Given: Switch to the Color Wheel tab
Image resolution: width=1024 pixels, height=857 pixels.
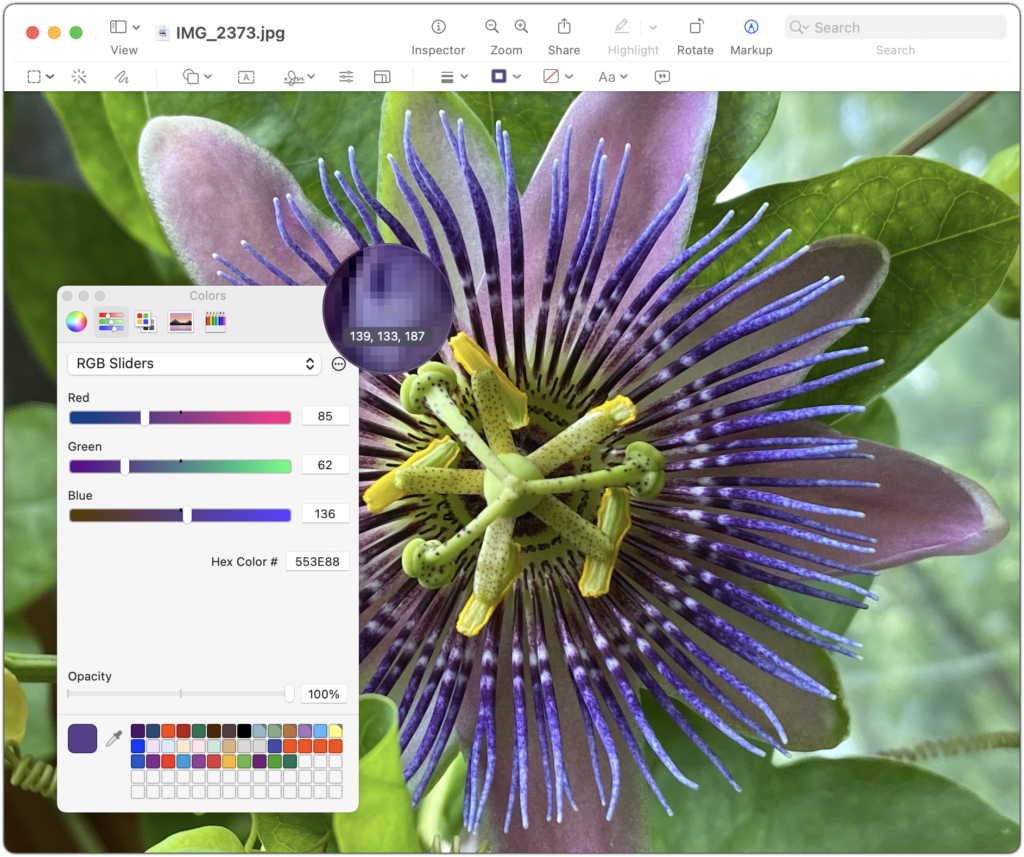Looking at the screenshot, I should pos(76,321).
